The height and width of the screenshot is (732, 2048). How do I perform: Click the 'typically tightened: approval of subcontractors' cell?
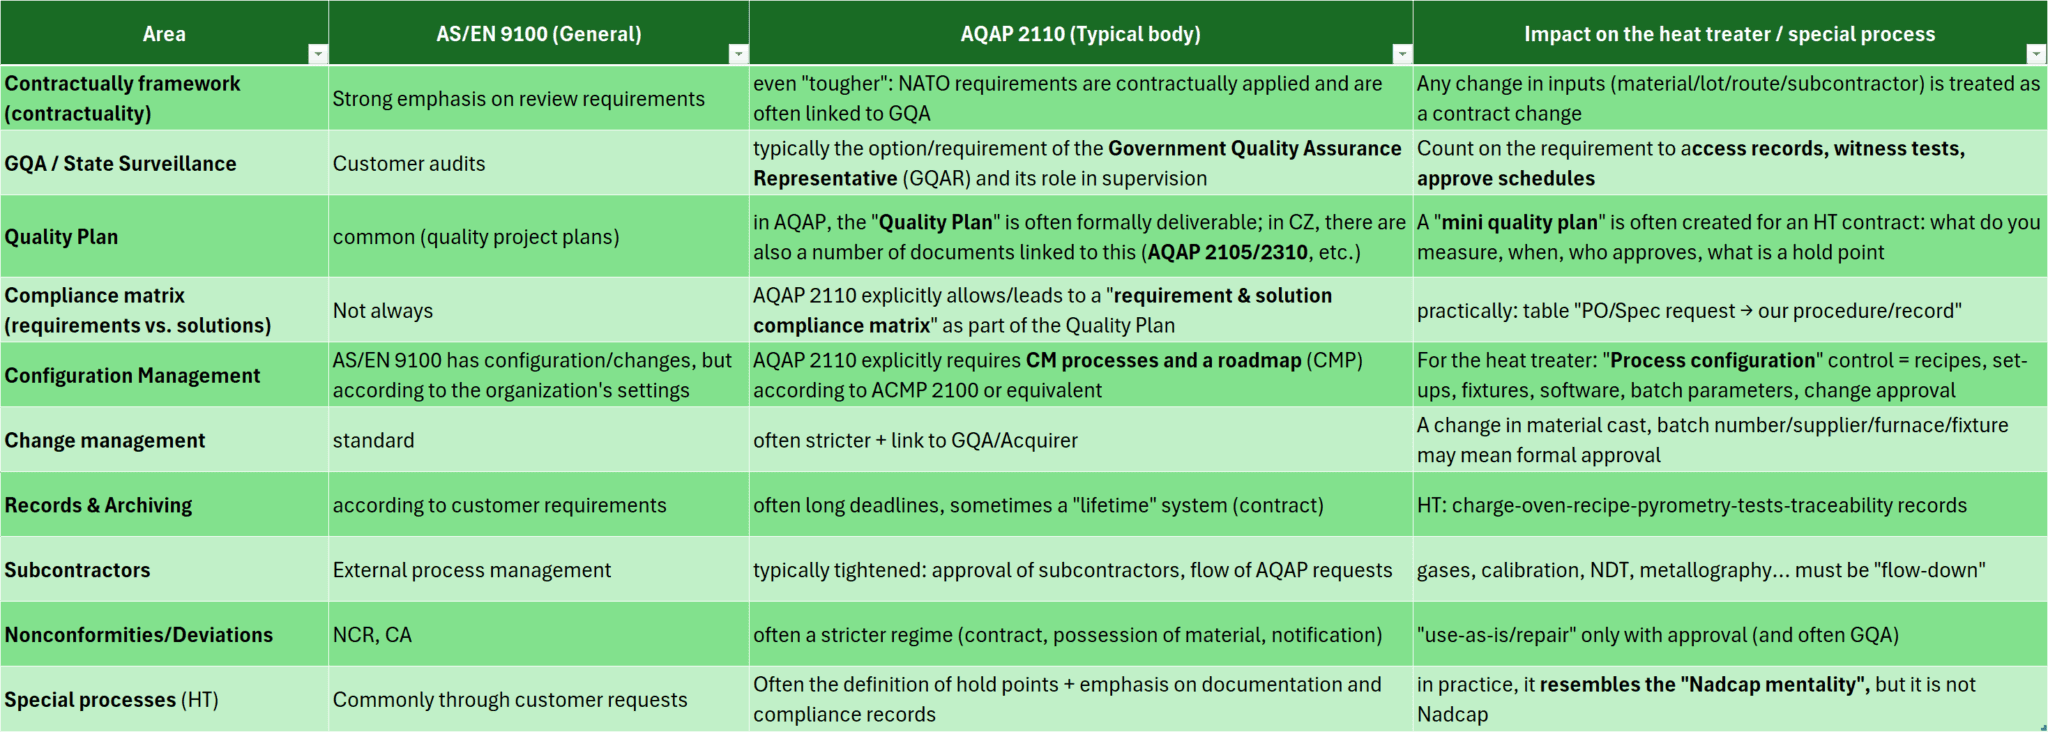[x=1081, y=569]
